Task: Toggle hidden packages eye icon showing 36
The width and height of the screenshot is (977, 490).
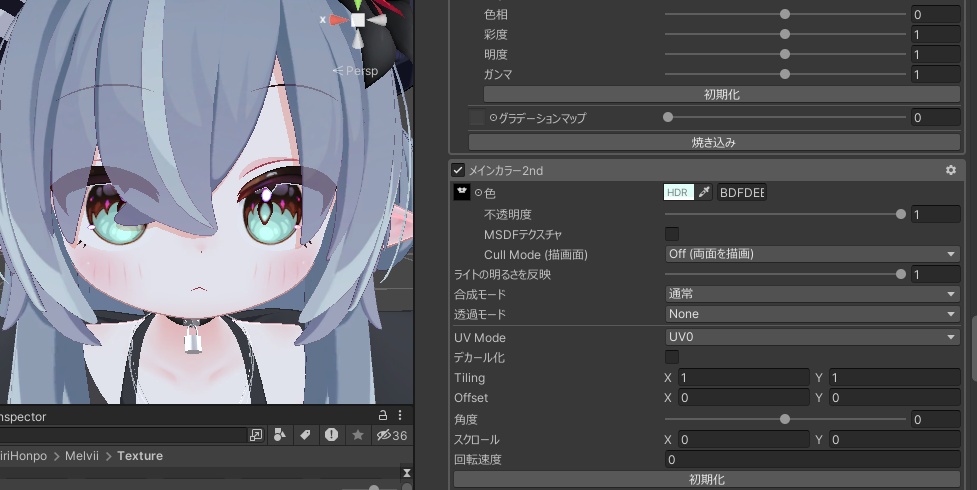Action: click(x=392, y=435)
